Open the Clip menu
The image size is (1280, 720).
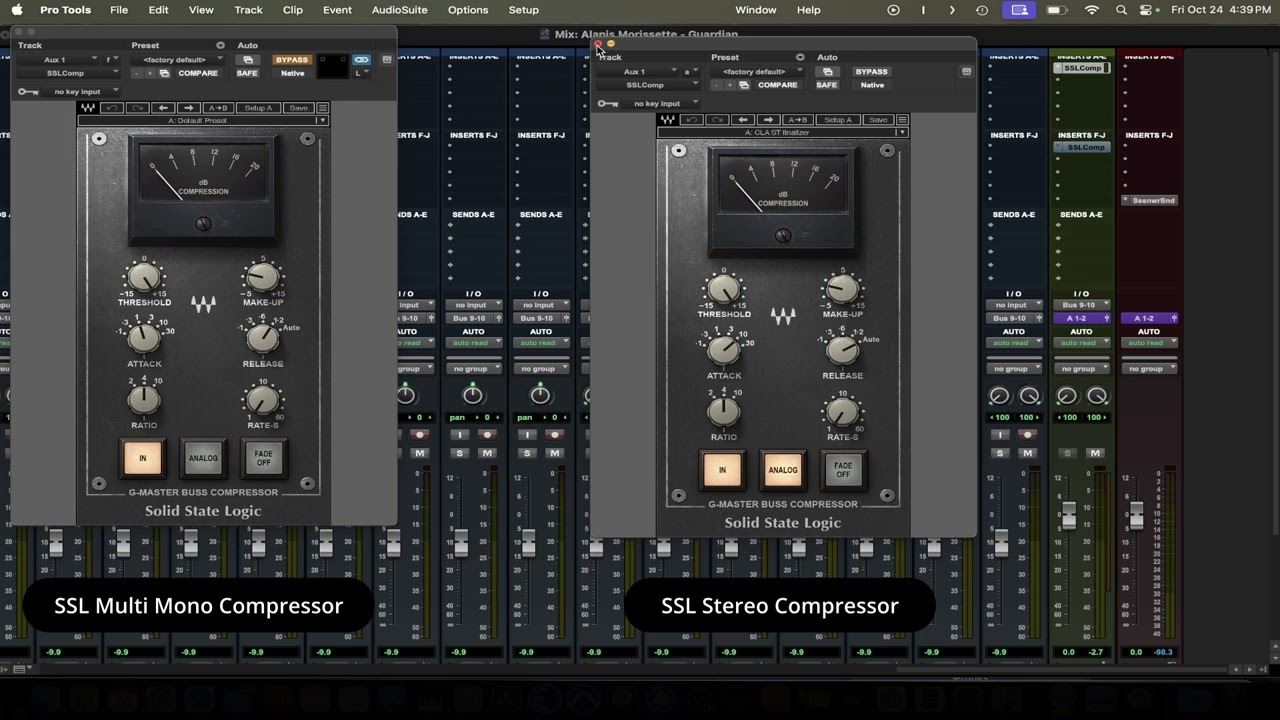(x=293, y=10)
